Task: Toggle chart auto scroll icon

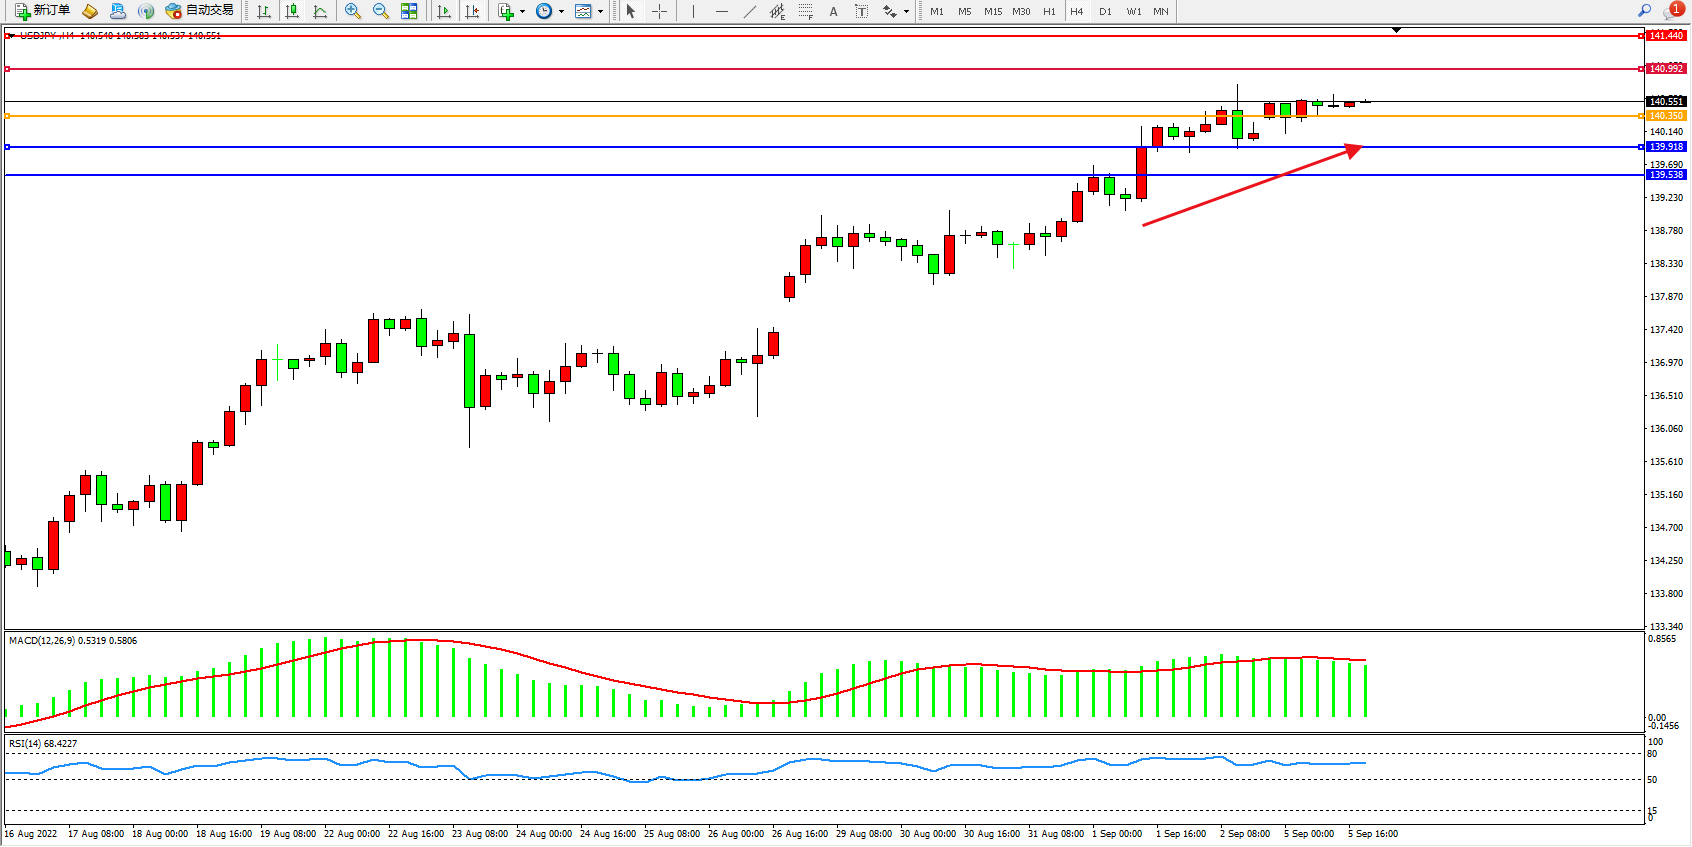Action: pyautogui.click(x=444, y=11)
